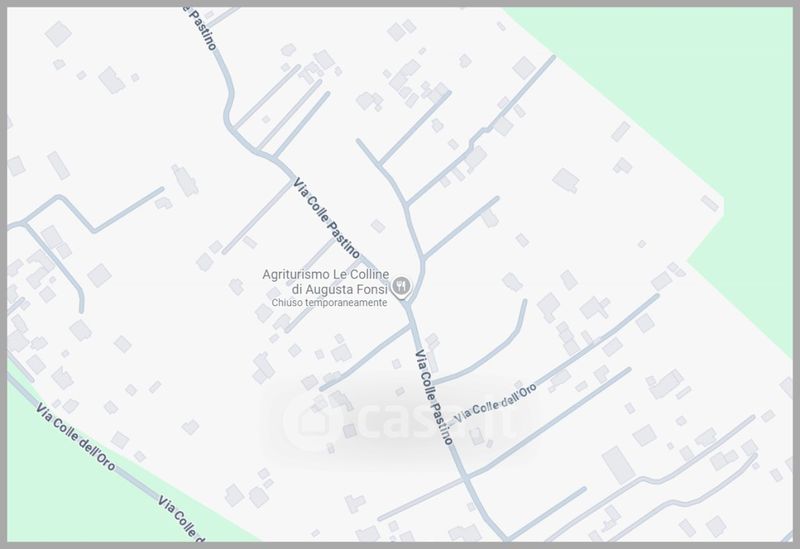This screenshot has width=800, height=549.
Task: Select Via Colle Pastino label above the agriturismo
Action: click(x=327, y=218)
